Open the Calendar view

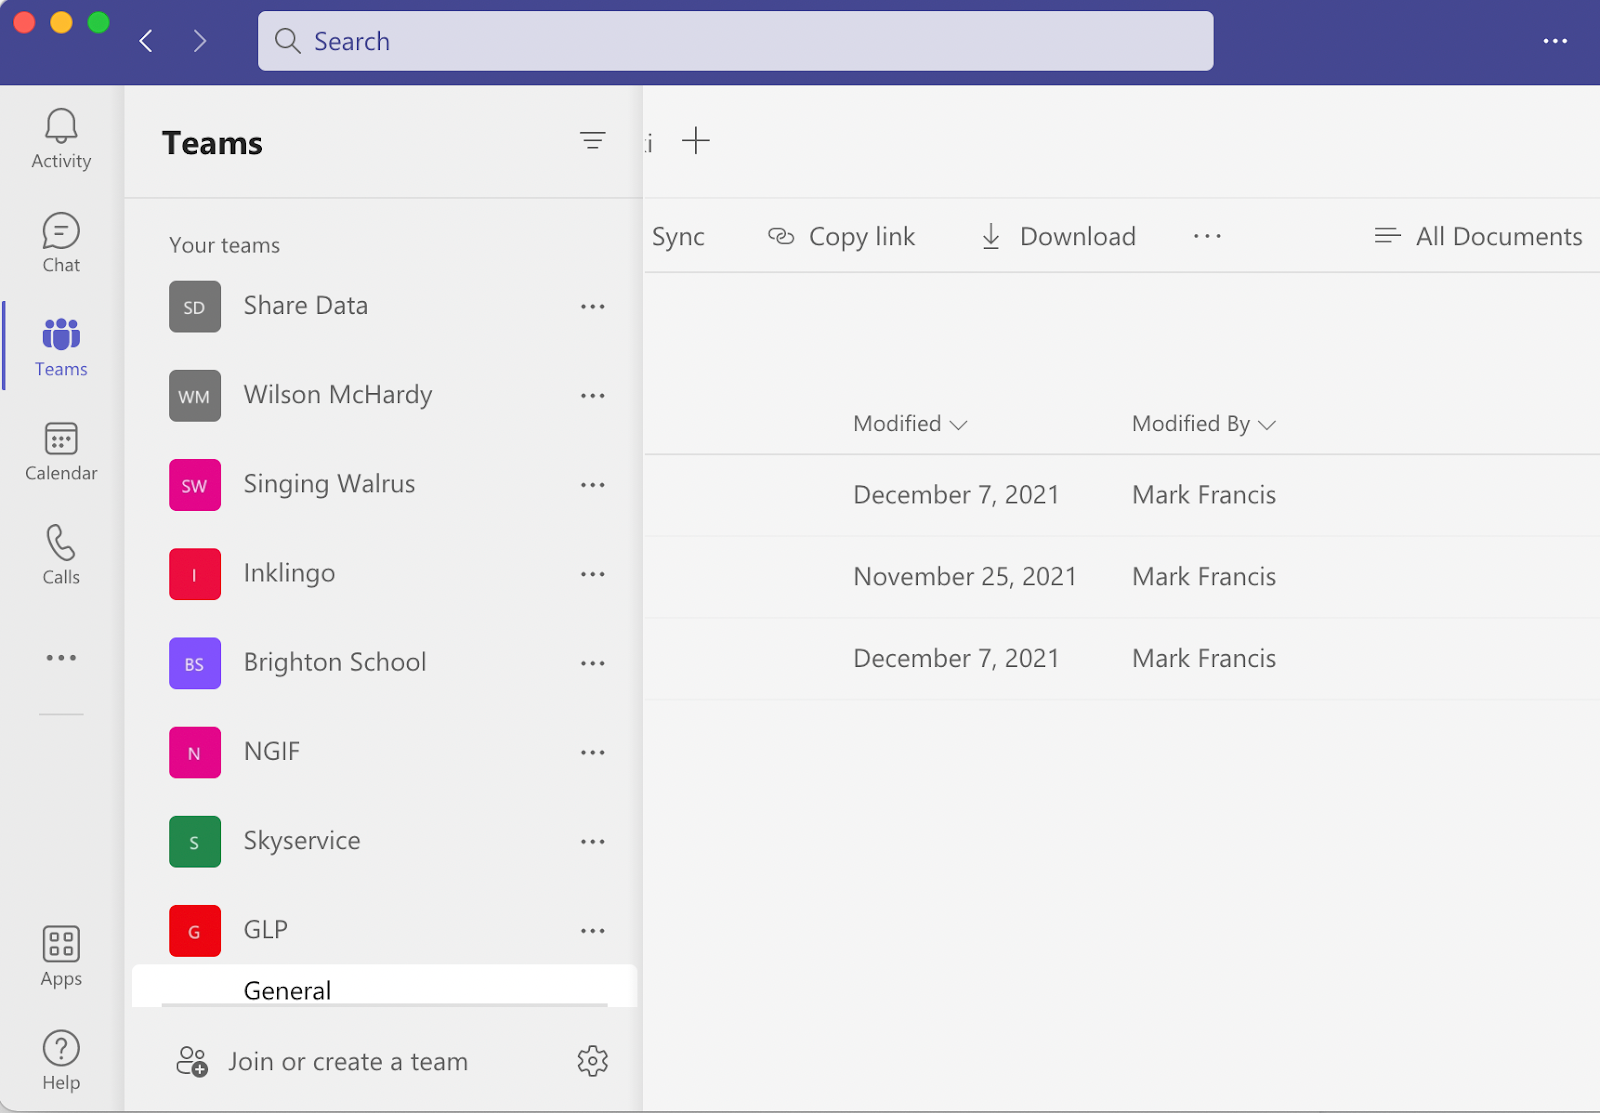pyautogui.click(x=61, y=451)
